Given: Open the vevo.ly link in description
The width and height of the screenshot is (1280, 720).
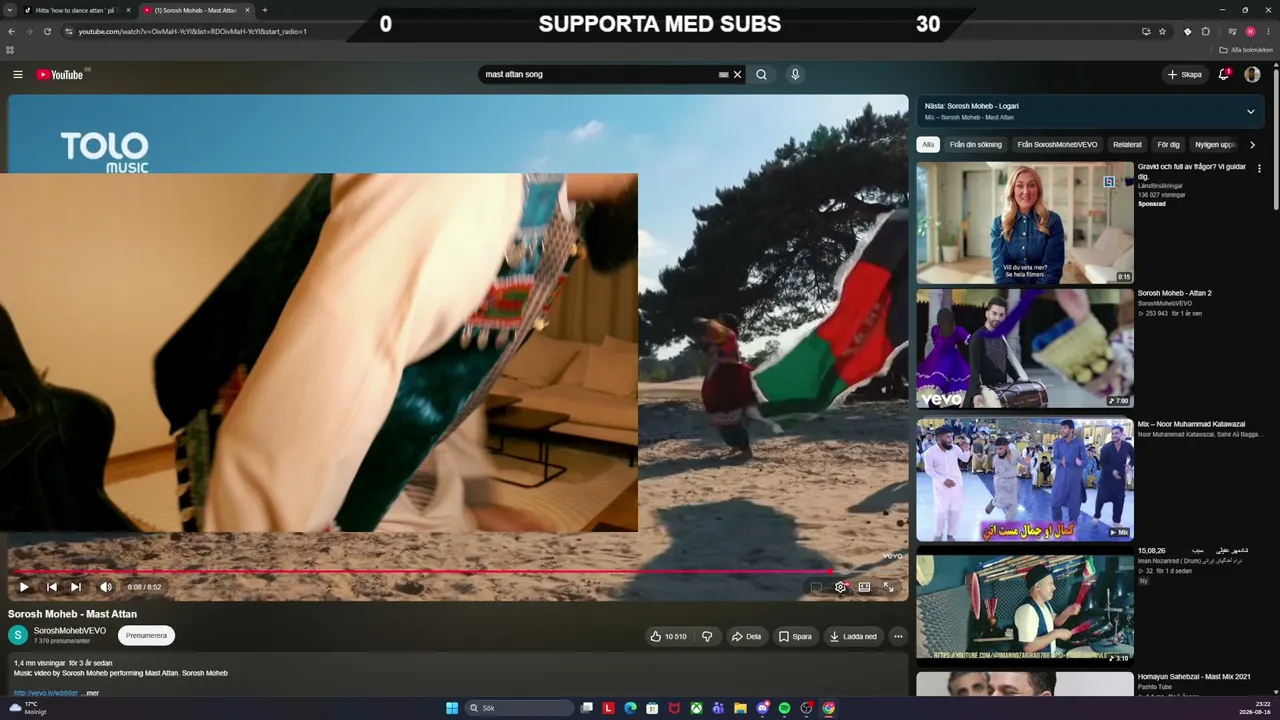Looking at the screenshot, I should tap(46, 693).
